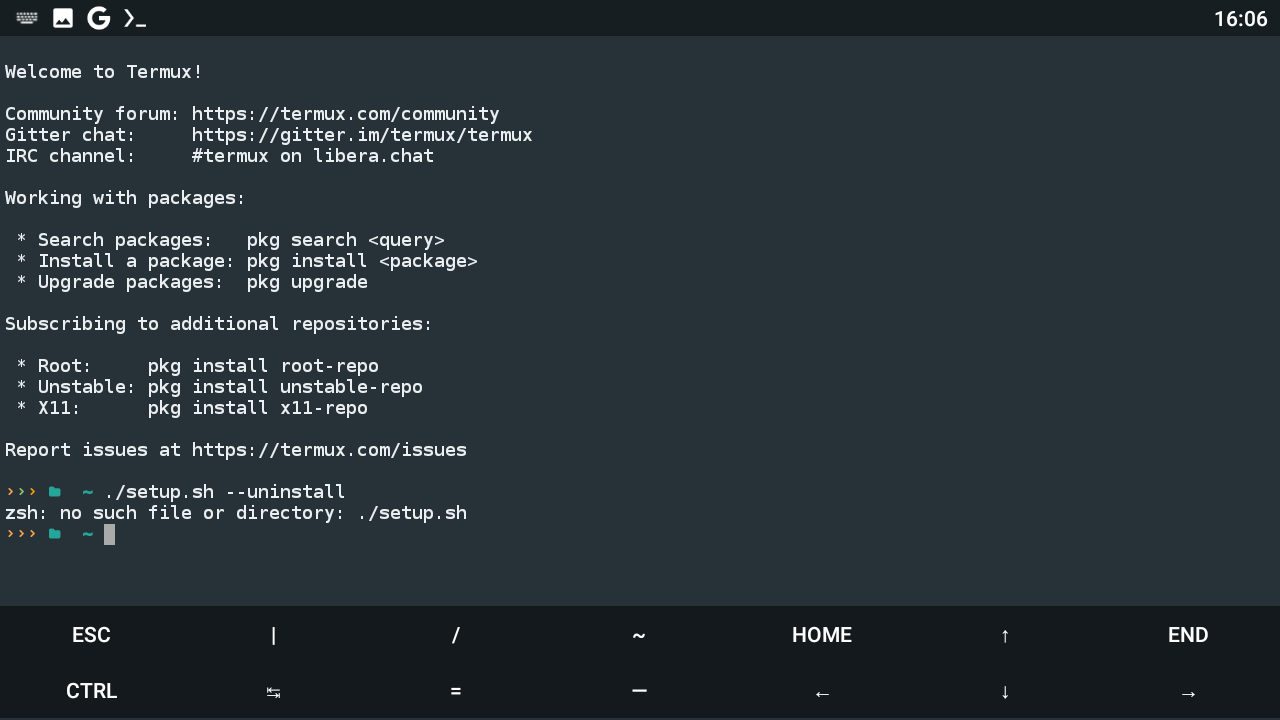Tap the ESC extra key
This screenshot has height=720, width=1280.
(91, 635)
